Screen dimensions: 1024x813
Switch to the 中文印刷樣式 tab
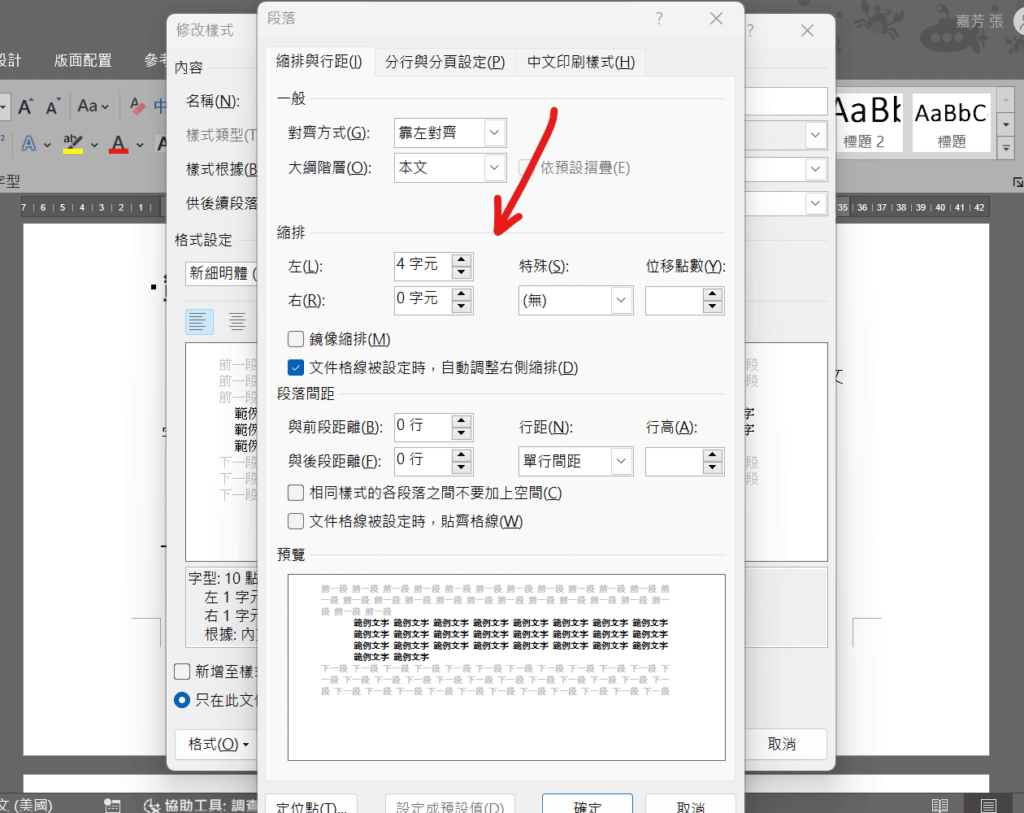[x=581, y=62]
